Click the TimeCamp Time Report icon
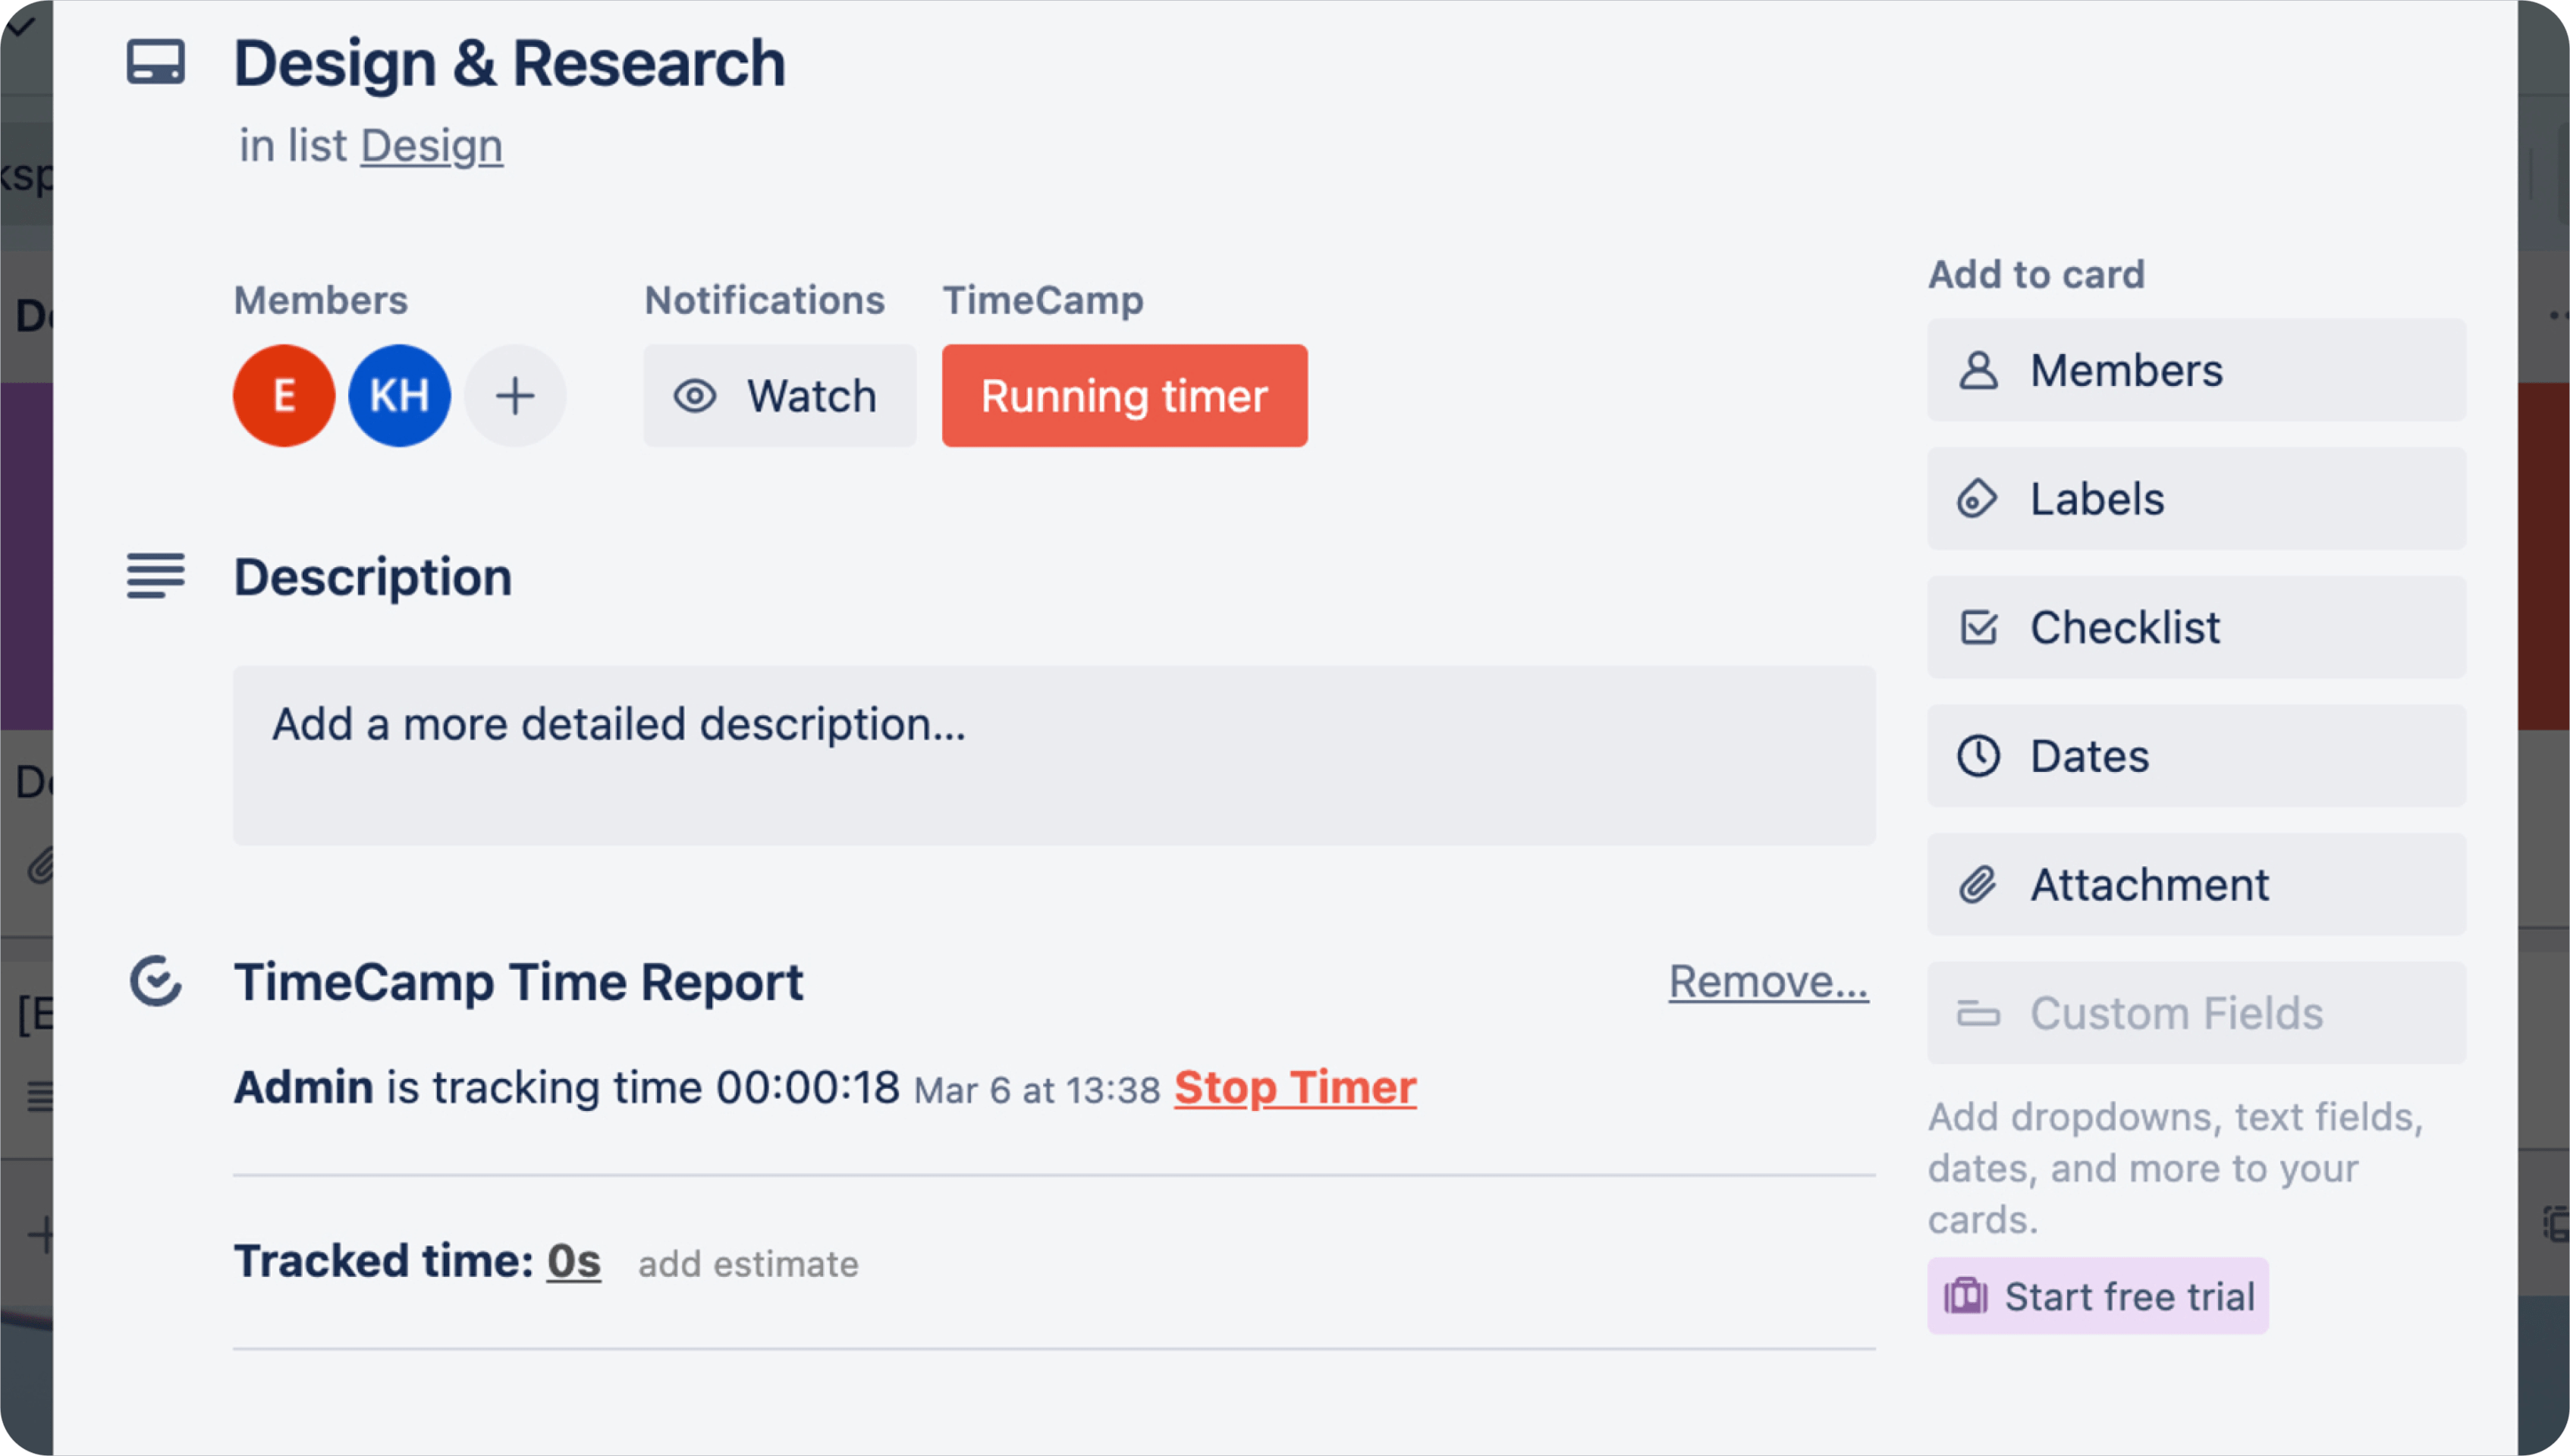The height and width of the screenshot is (1456, 2570). coord(157,983)
